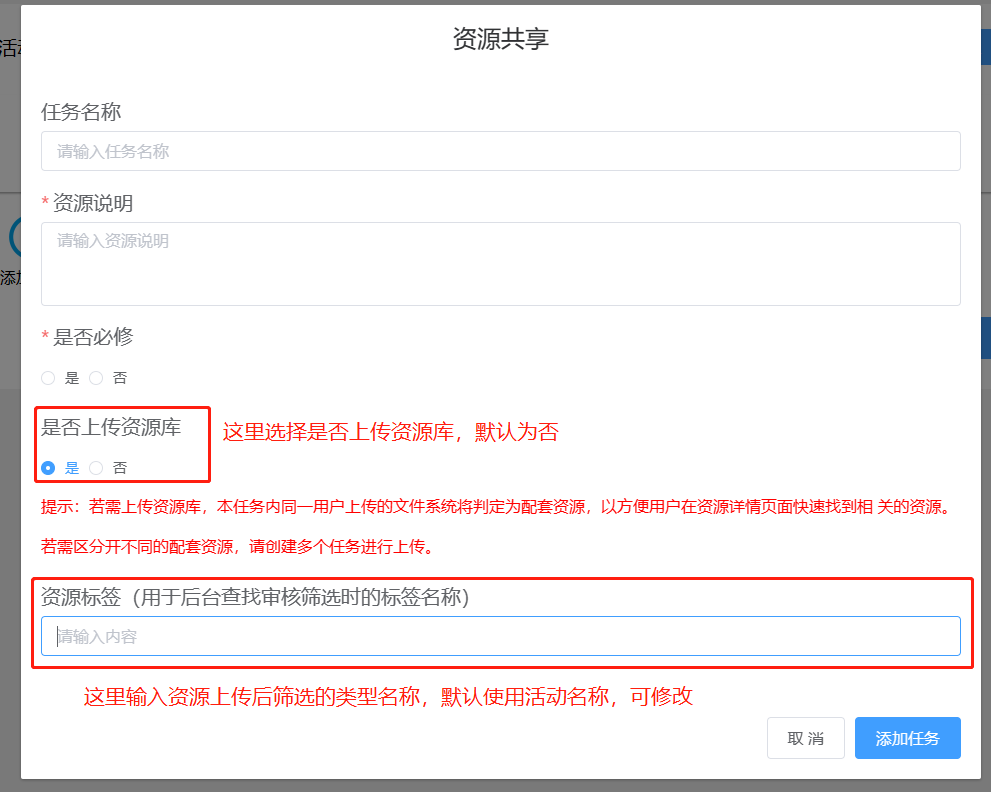Click the 任务名称 field label
The width and height of the screenshot is (991, 792).
click(x=81, y=111)
